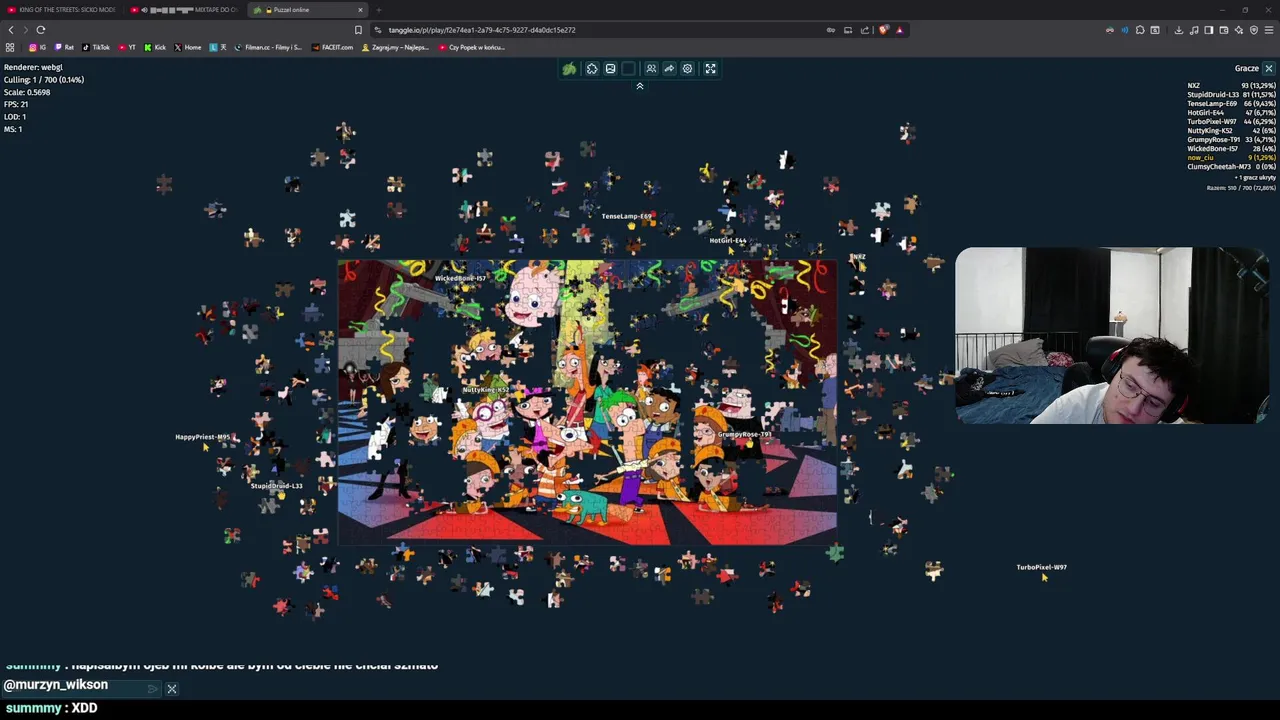The width and height of the screenshot is (1280, 720).
Task: Open a new browser tab
Action: (378, 10)
